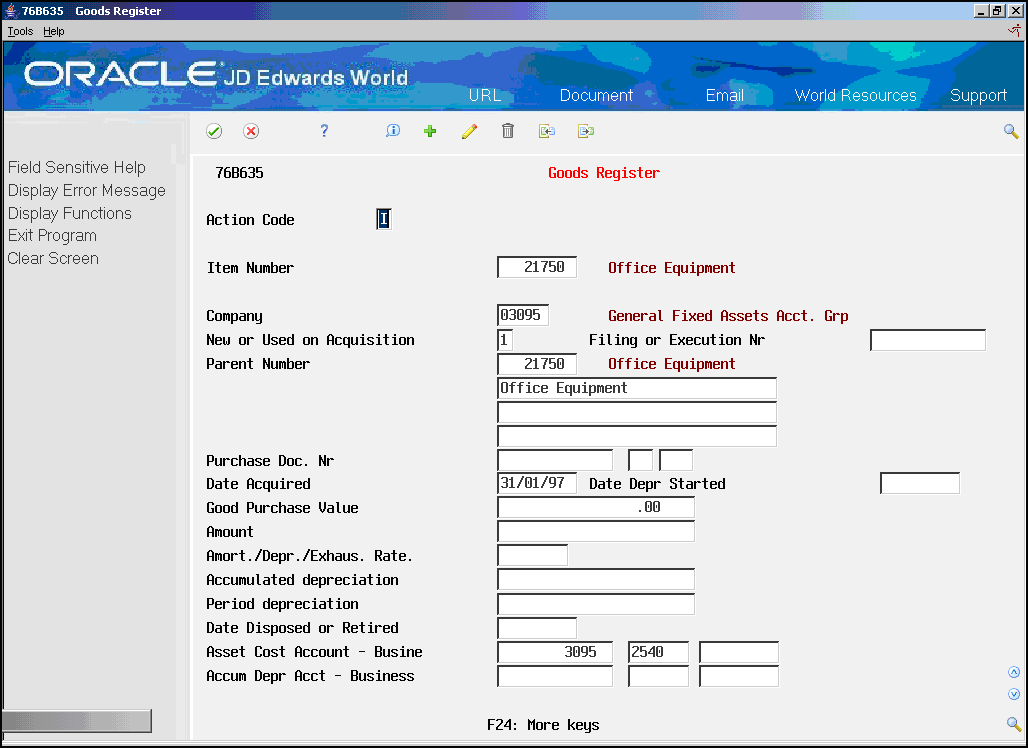Click the Date Acquired field

[537, 484]
